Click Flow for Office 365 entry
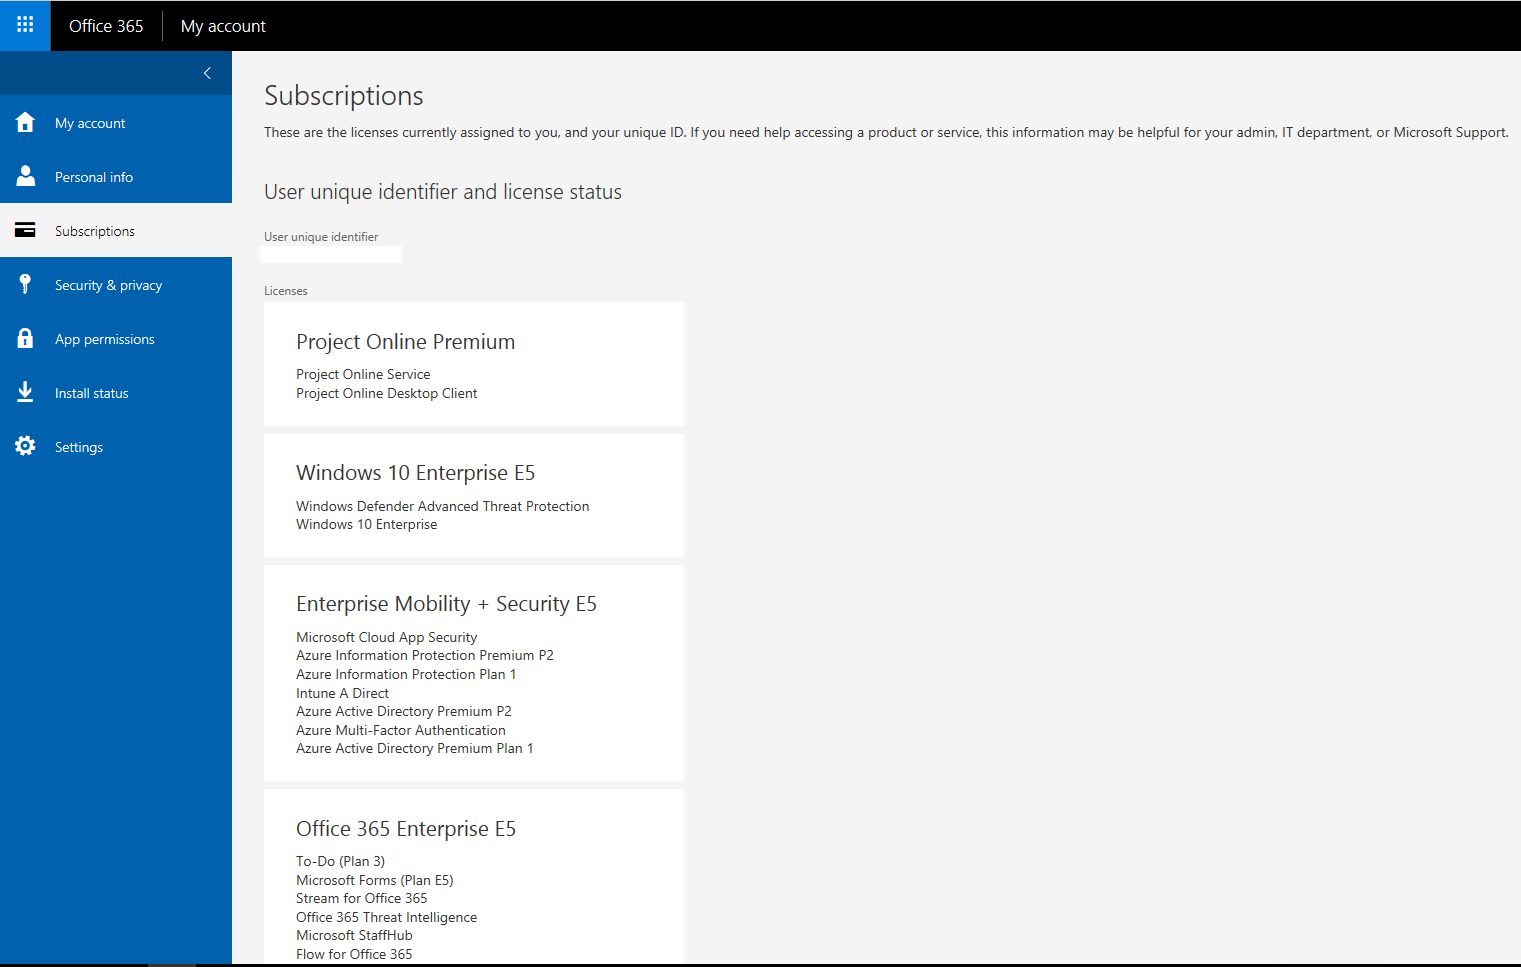This screenshot has width=1521, height=967. pyautogui.click(x=354, y=954)
